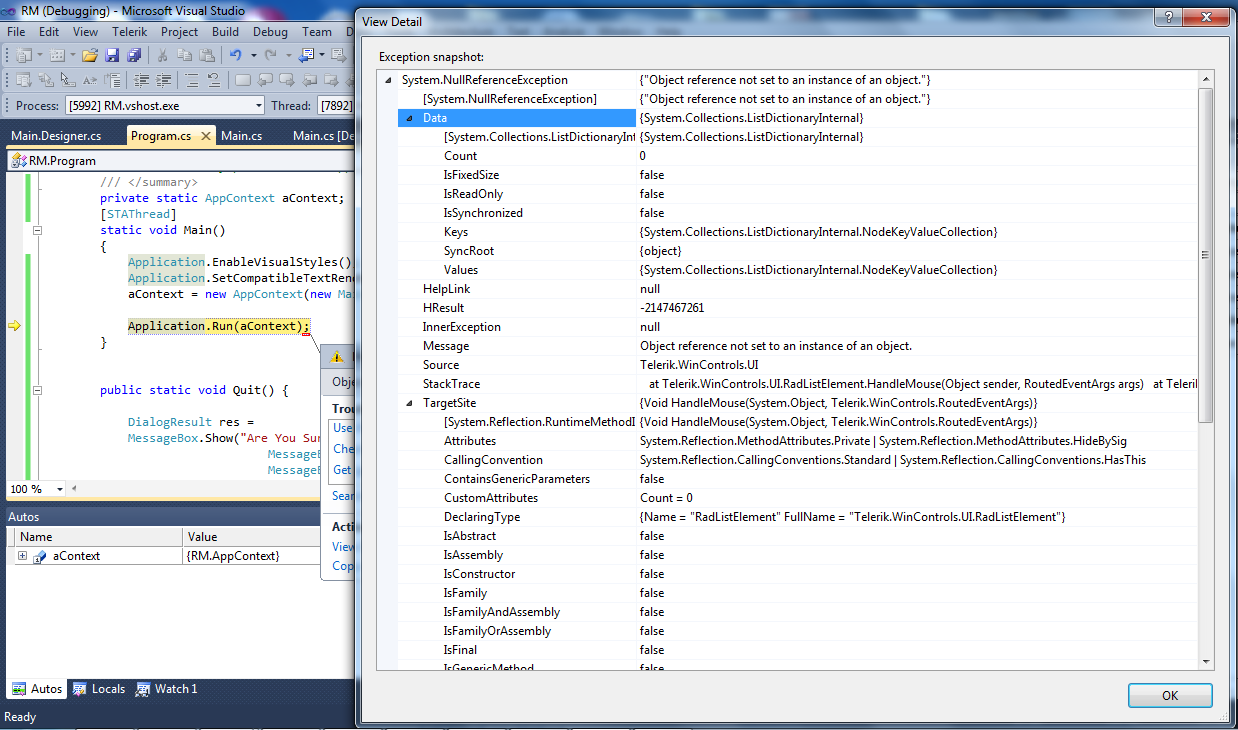This screenshot has width=1238, height=730.
Task: Click the Navigate Backward icon
Action: pyautogui.click(x=307, y=55)
